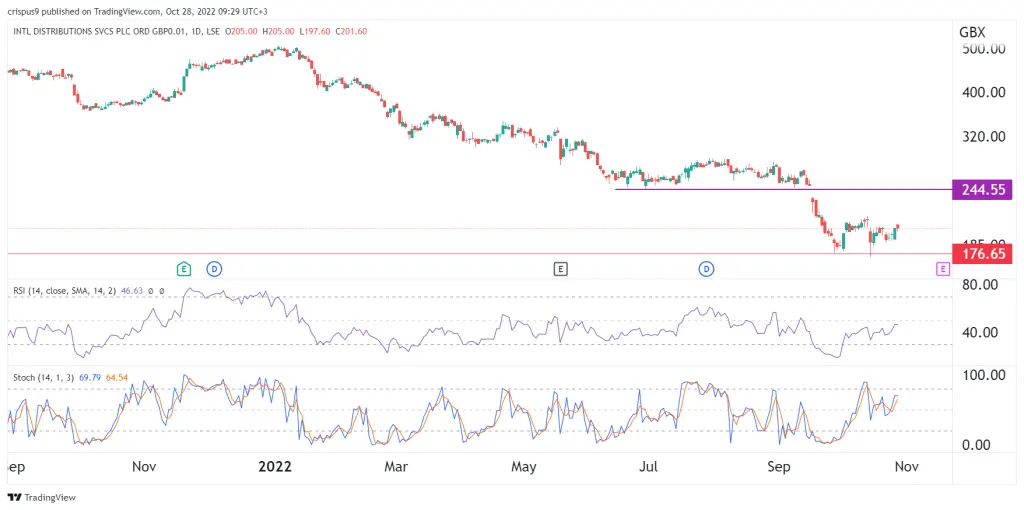Click the GBX currency label
Image resolution: width=1024 pixels, height=510 pixels.
(972, 32)
